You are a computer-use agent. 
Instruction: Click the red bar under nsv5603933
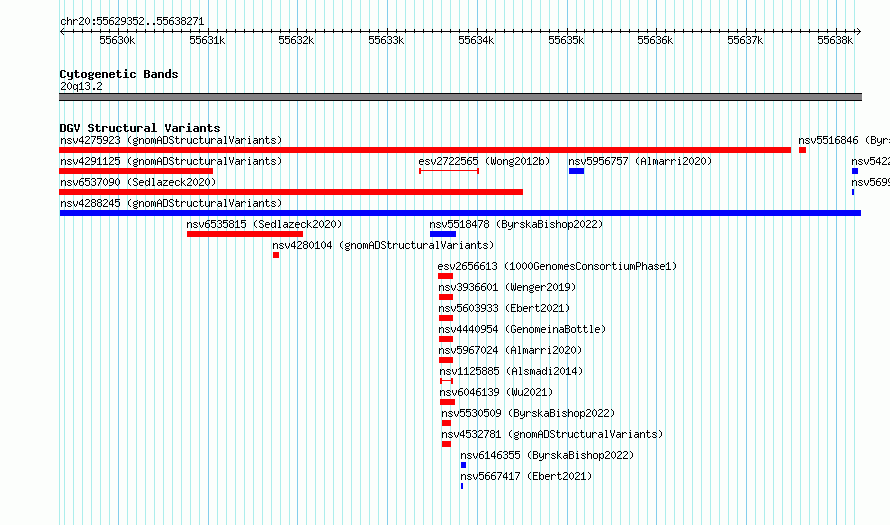click(446, 318)
